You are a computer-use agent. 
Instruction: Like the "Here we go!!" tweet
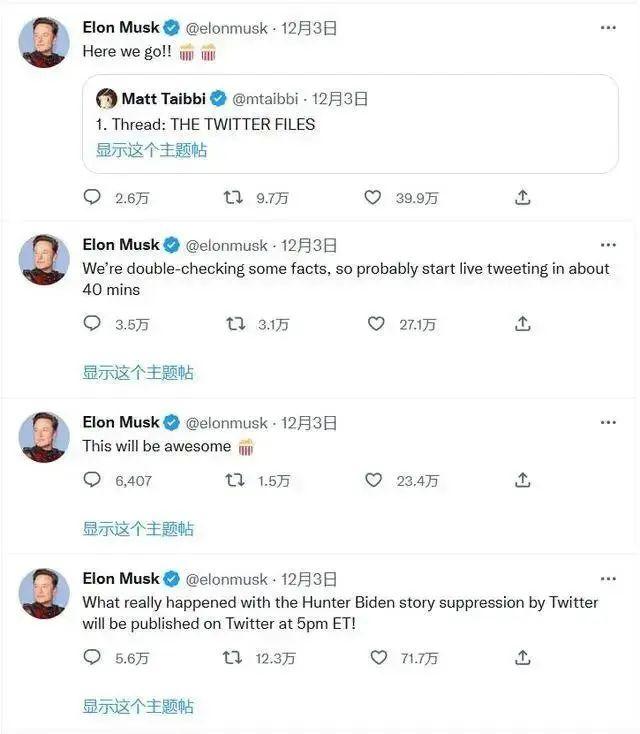click(x=373, y=197)
